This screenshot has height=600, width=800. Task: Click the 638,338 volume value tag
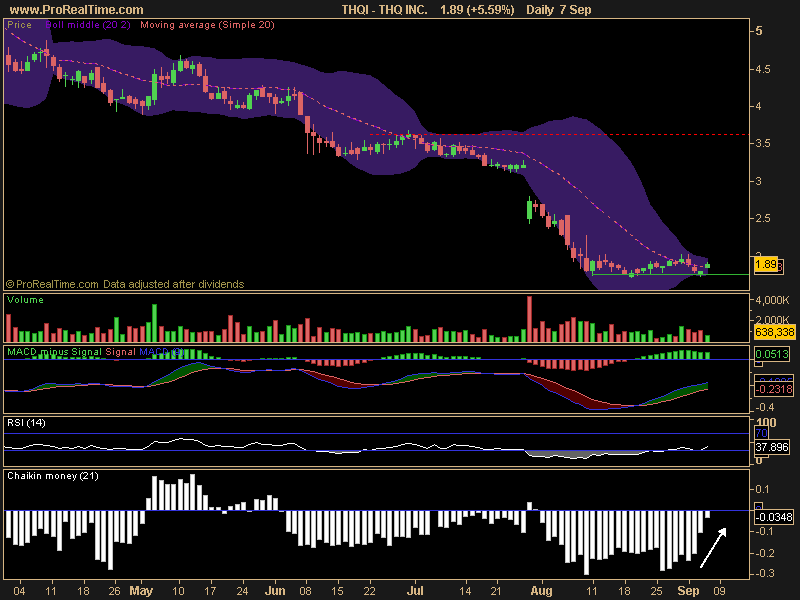coord(774,332)
